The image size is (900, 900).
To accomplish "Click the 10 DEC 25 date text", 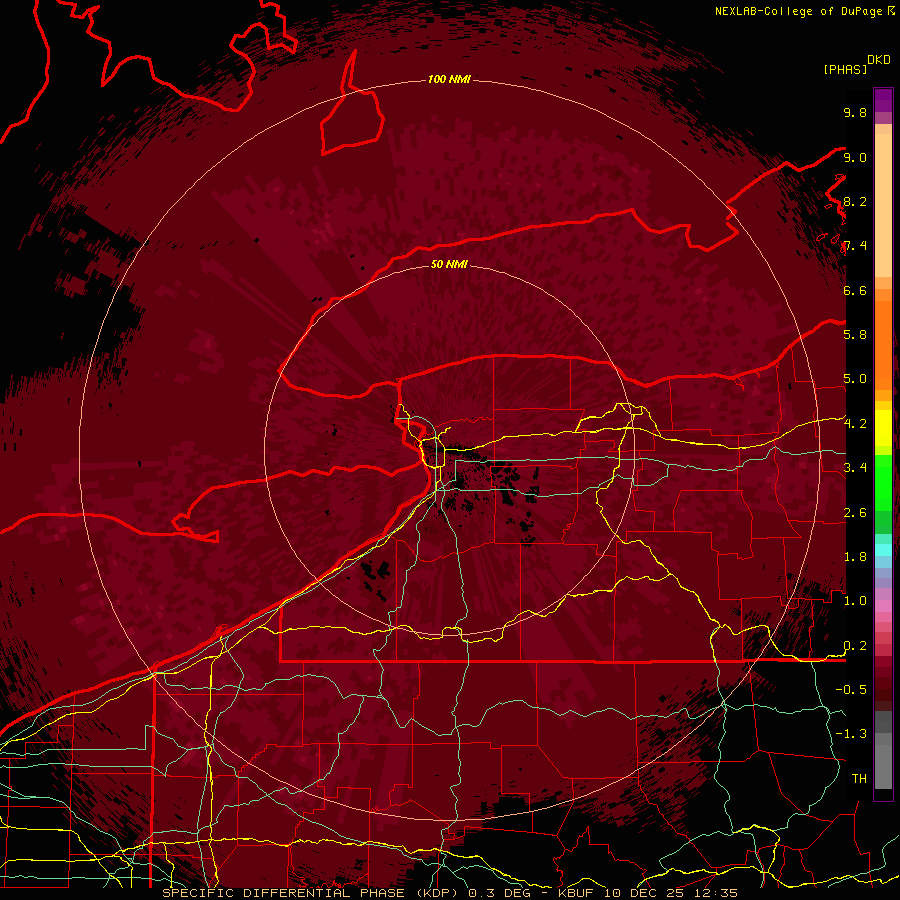I will 642,893.
